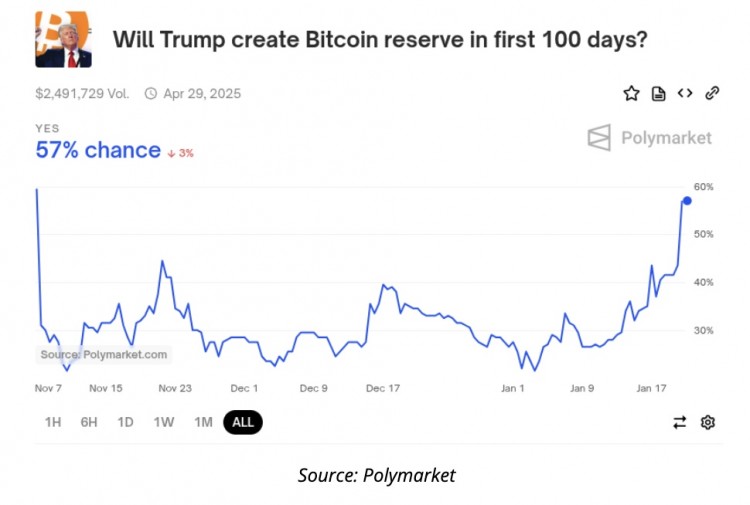
Task: Click the Trump Bitcoin market thumbnail
Action: (x=63, y=40)
